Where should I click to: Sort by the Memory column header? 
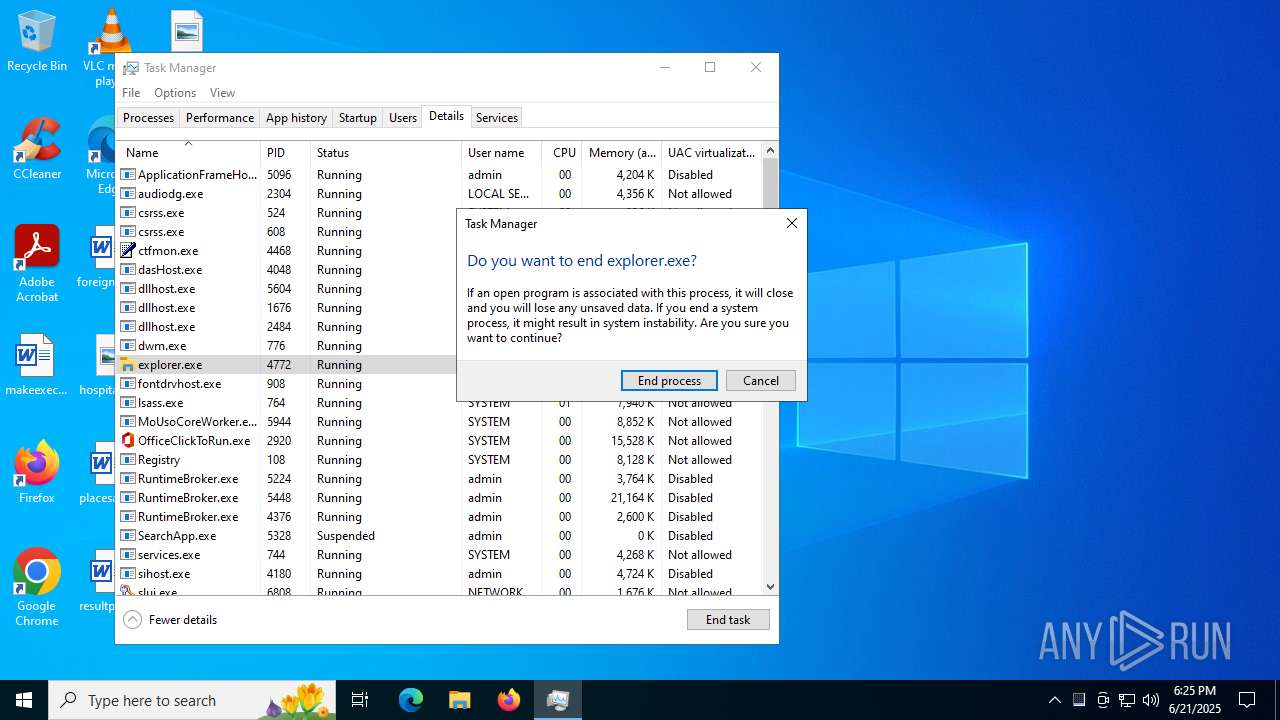point(621,153)
